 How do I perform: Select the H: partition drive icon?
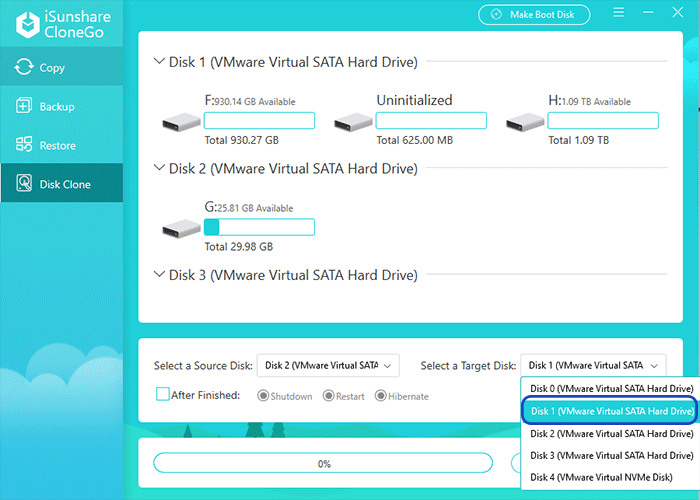coord(525,122)
